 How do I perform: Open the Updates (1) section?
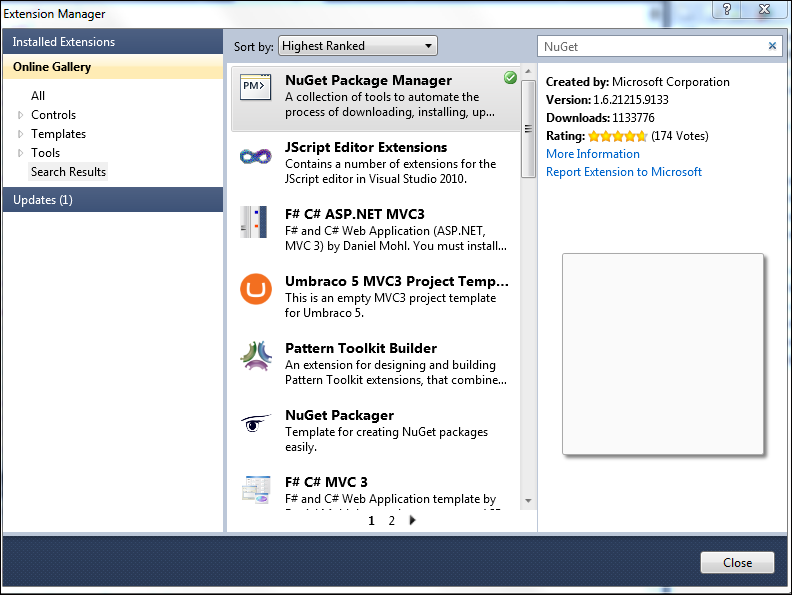(43, 200)
